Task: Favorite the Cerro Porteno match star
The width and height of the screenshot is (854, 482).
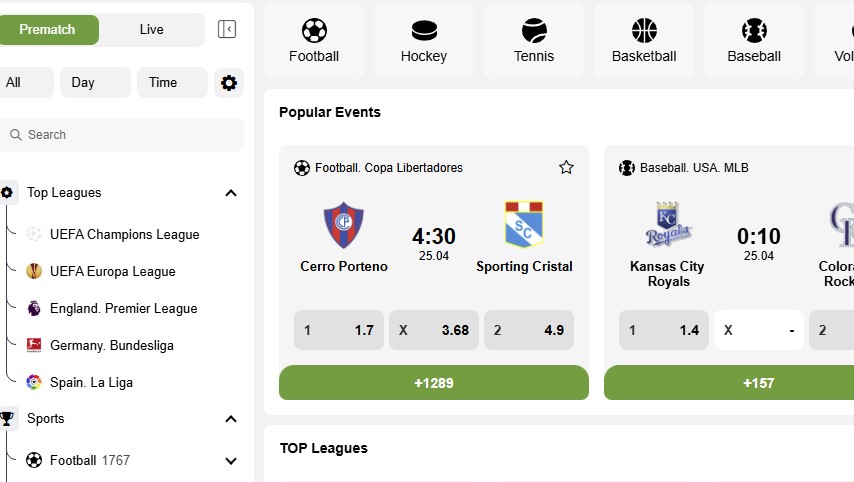Action: (x=566, y=167)
